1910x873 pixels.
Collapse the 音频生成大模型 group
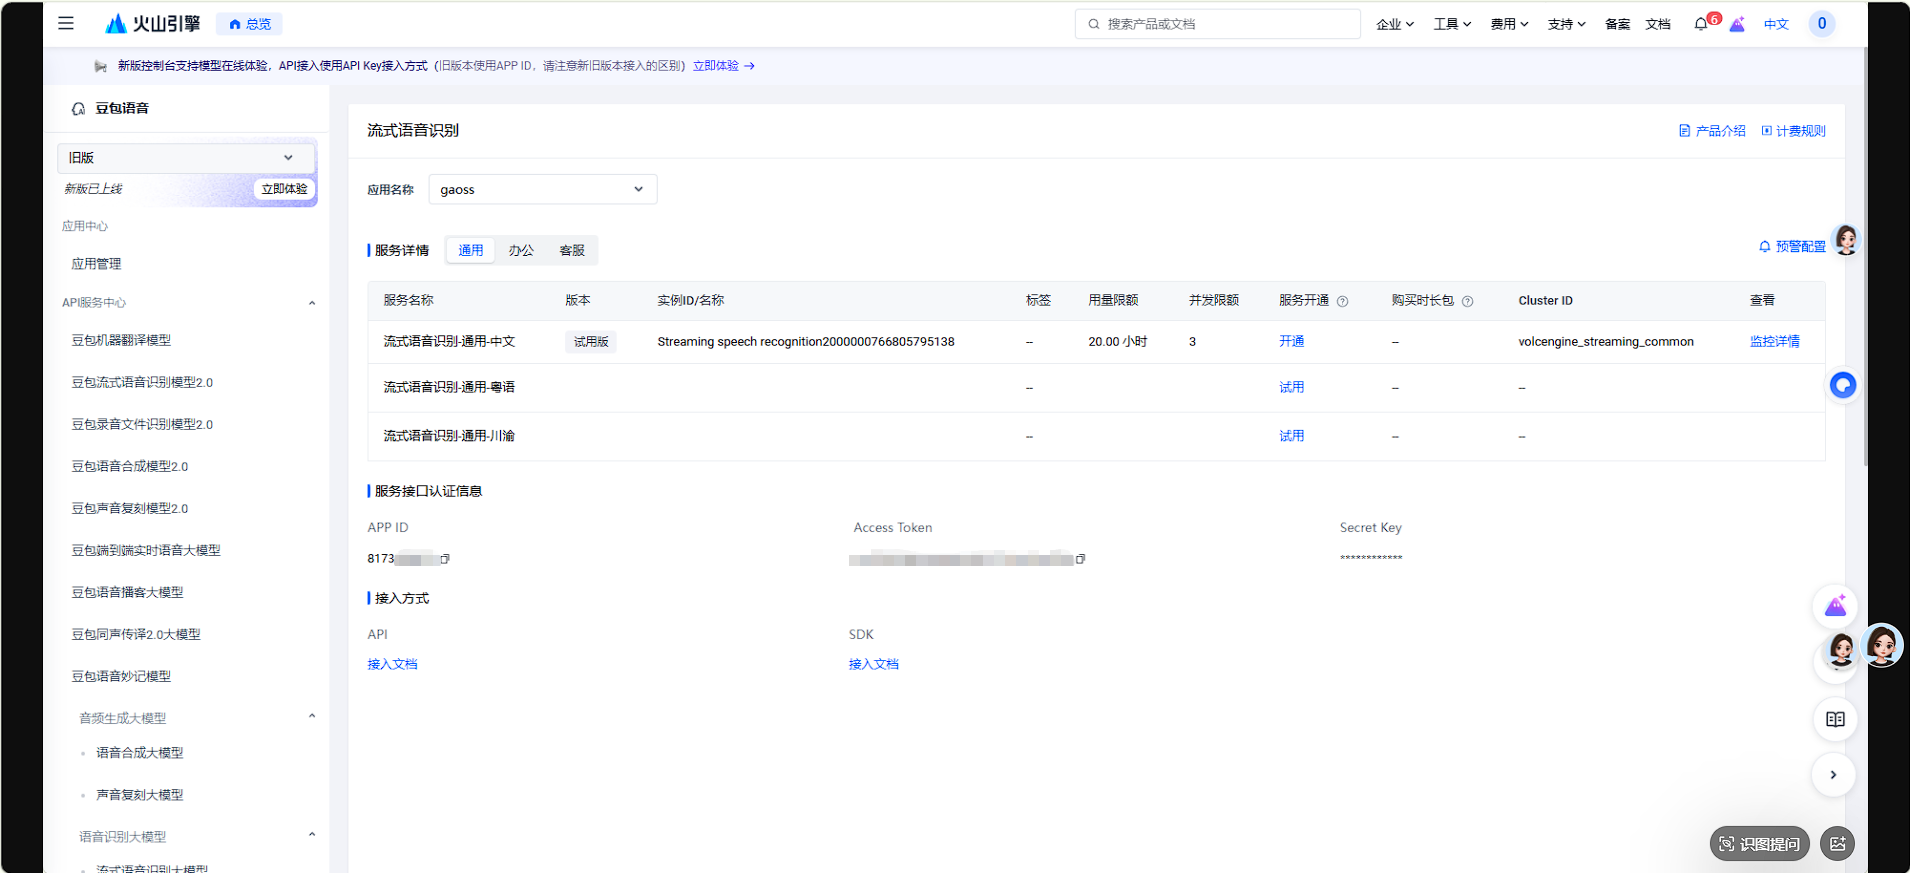pos(312,716)
